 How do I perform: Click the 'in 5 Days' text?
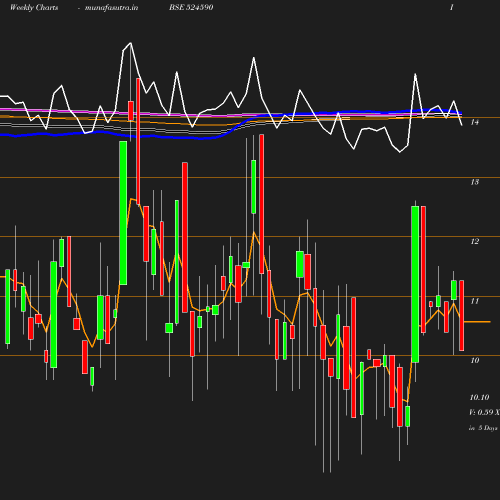(483, 428)
